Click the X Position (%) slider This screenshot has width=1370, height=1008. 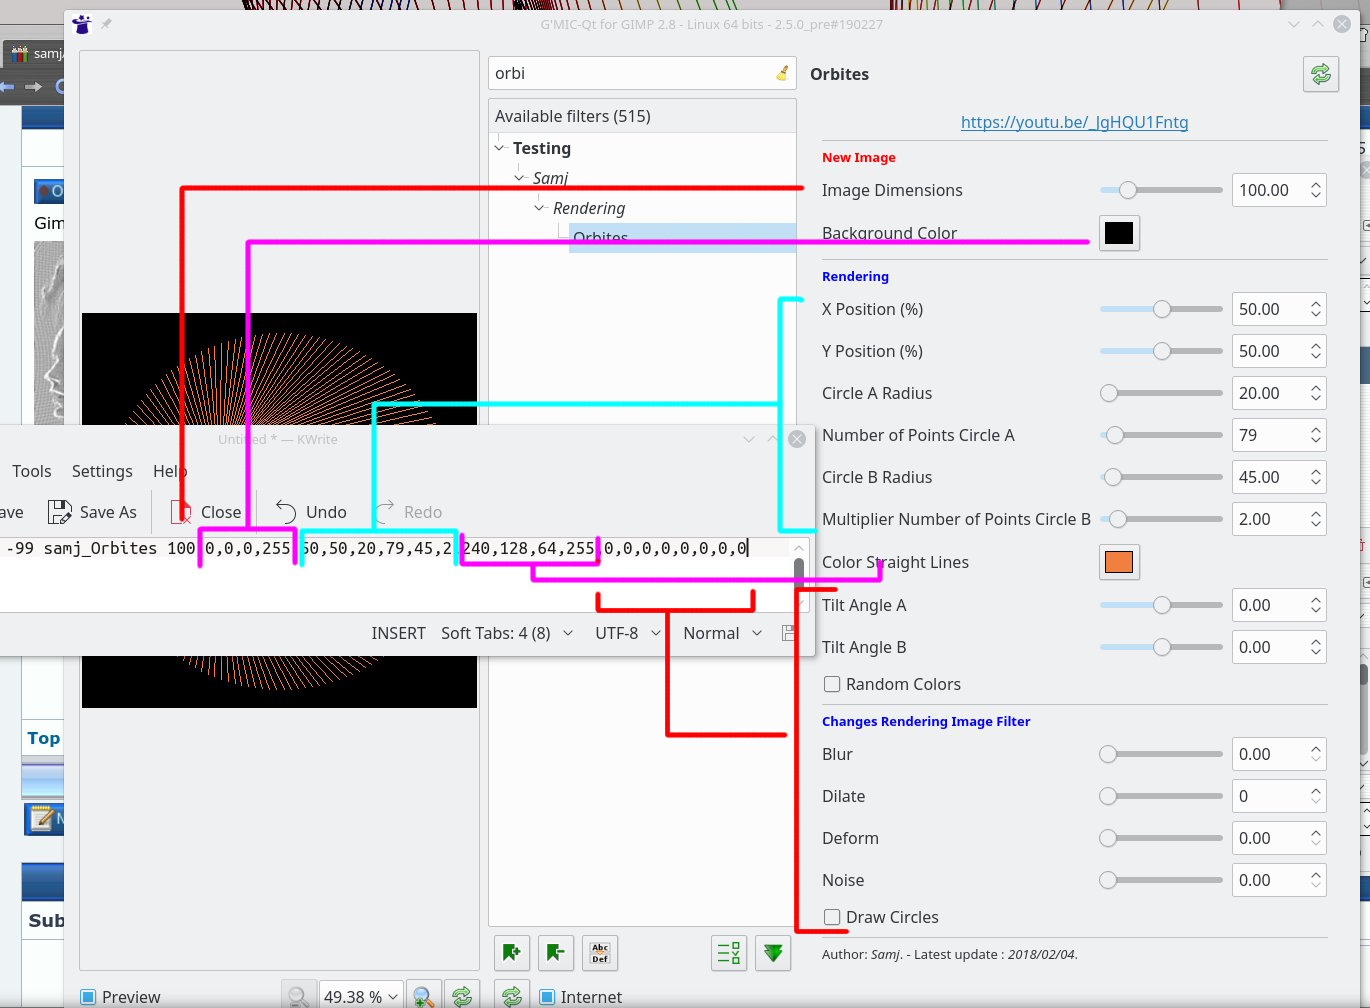(x=1161, y=309)
